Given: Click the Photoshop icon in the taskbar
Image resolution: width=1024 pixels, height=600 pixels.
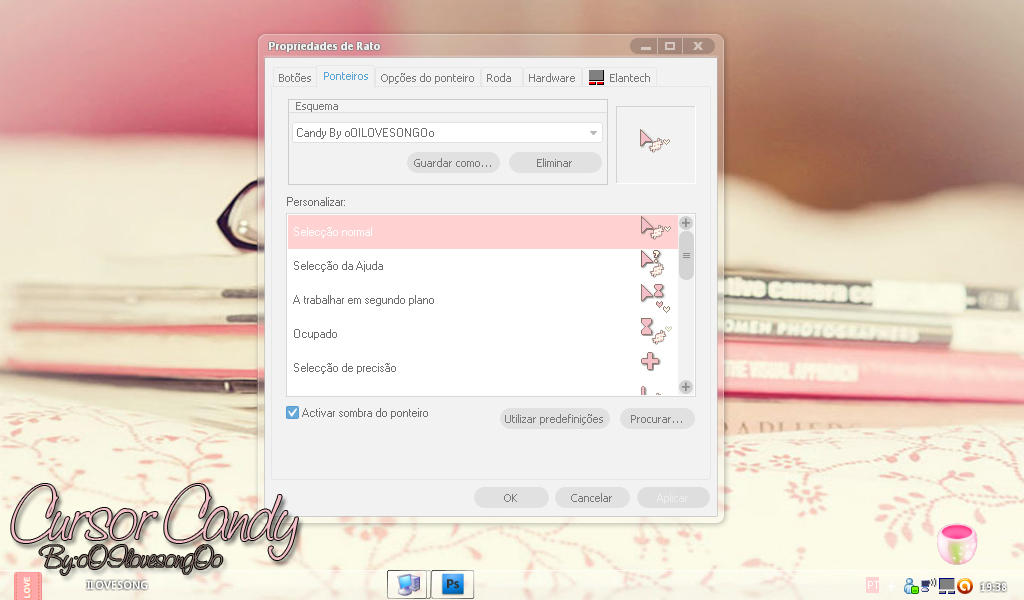Looking at the screenshot, I should coord(452,584).
